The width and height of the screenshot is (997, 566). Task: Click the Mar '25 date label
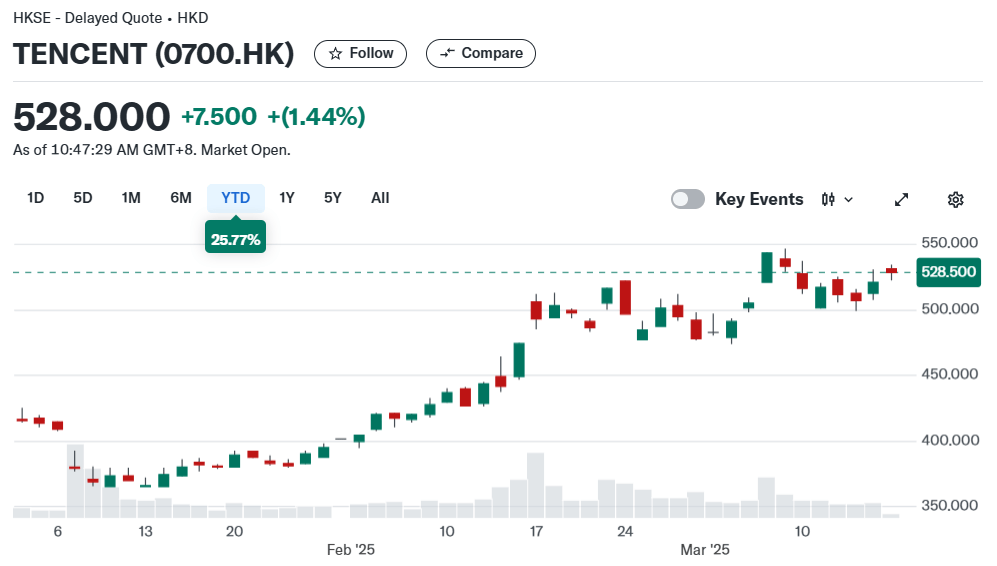tap(705, 549)
